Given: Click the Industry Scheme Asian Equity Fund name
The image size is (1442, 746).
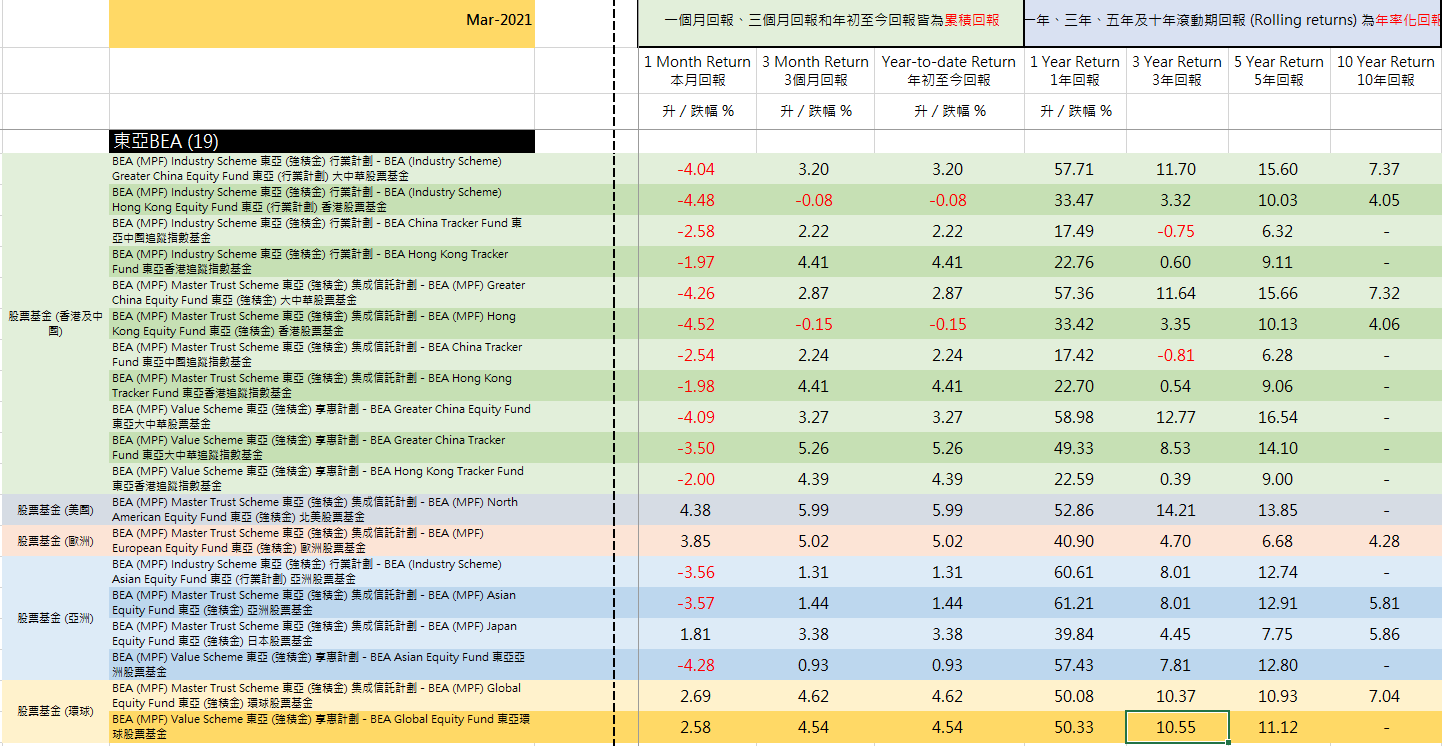Looking at the screenshot, I should tap(322, 572).
